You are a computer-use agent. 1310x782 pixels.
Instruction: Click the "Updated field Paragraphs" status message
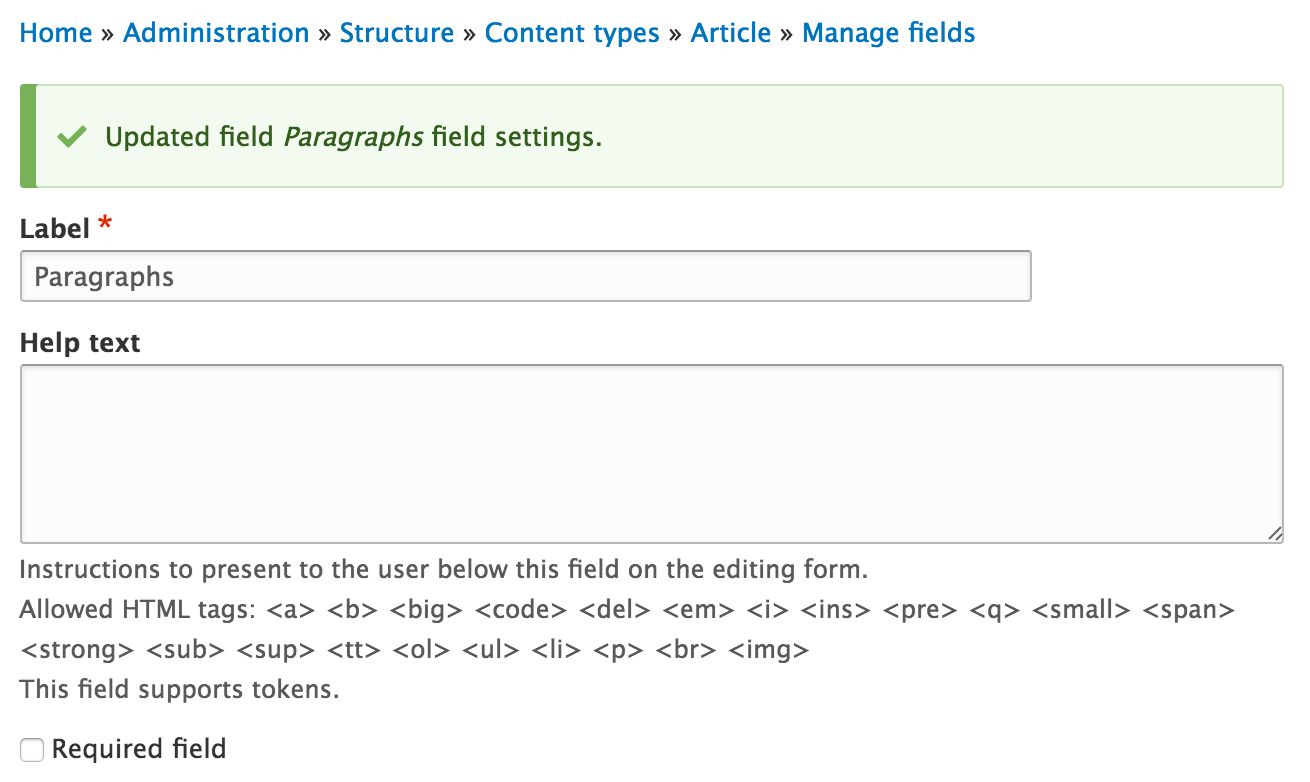[353, 137]
